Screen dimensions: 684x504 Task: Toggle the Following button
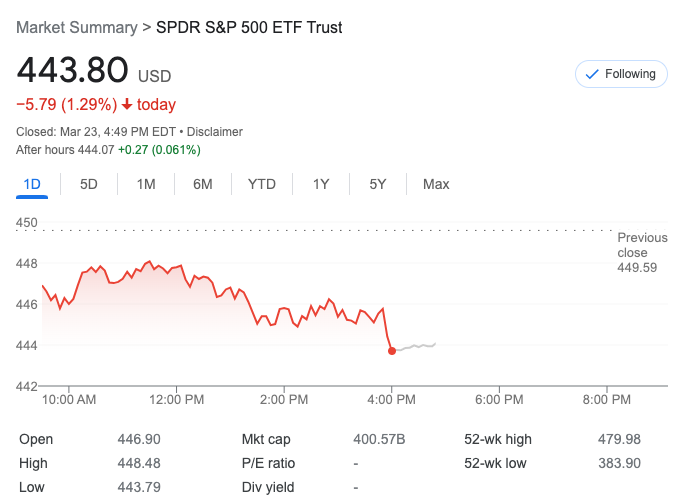click(x=621, y=74)
